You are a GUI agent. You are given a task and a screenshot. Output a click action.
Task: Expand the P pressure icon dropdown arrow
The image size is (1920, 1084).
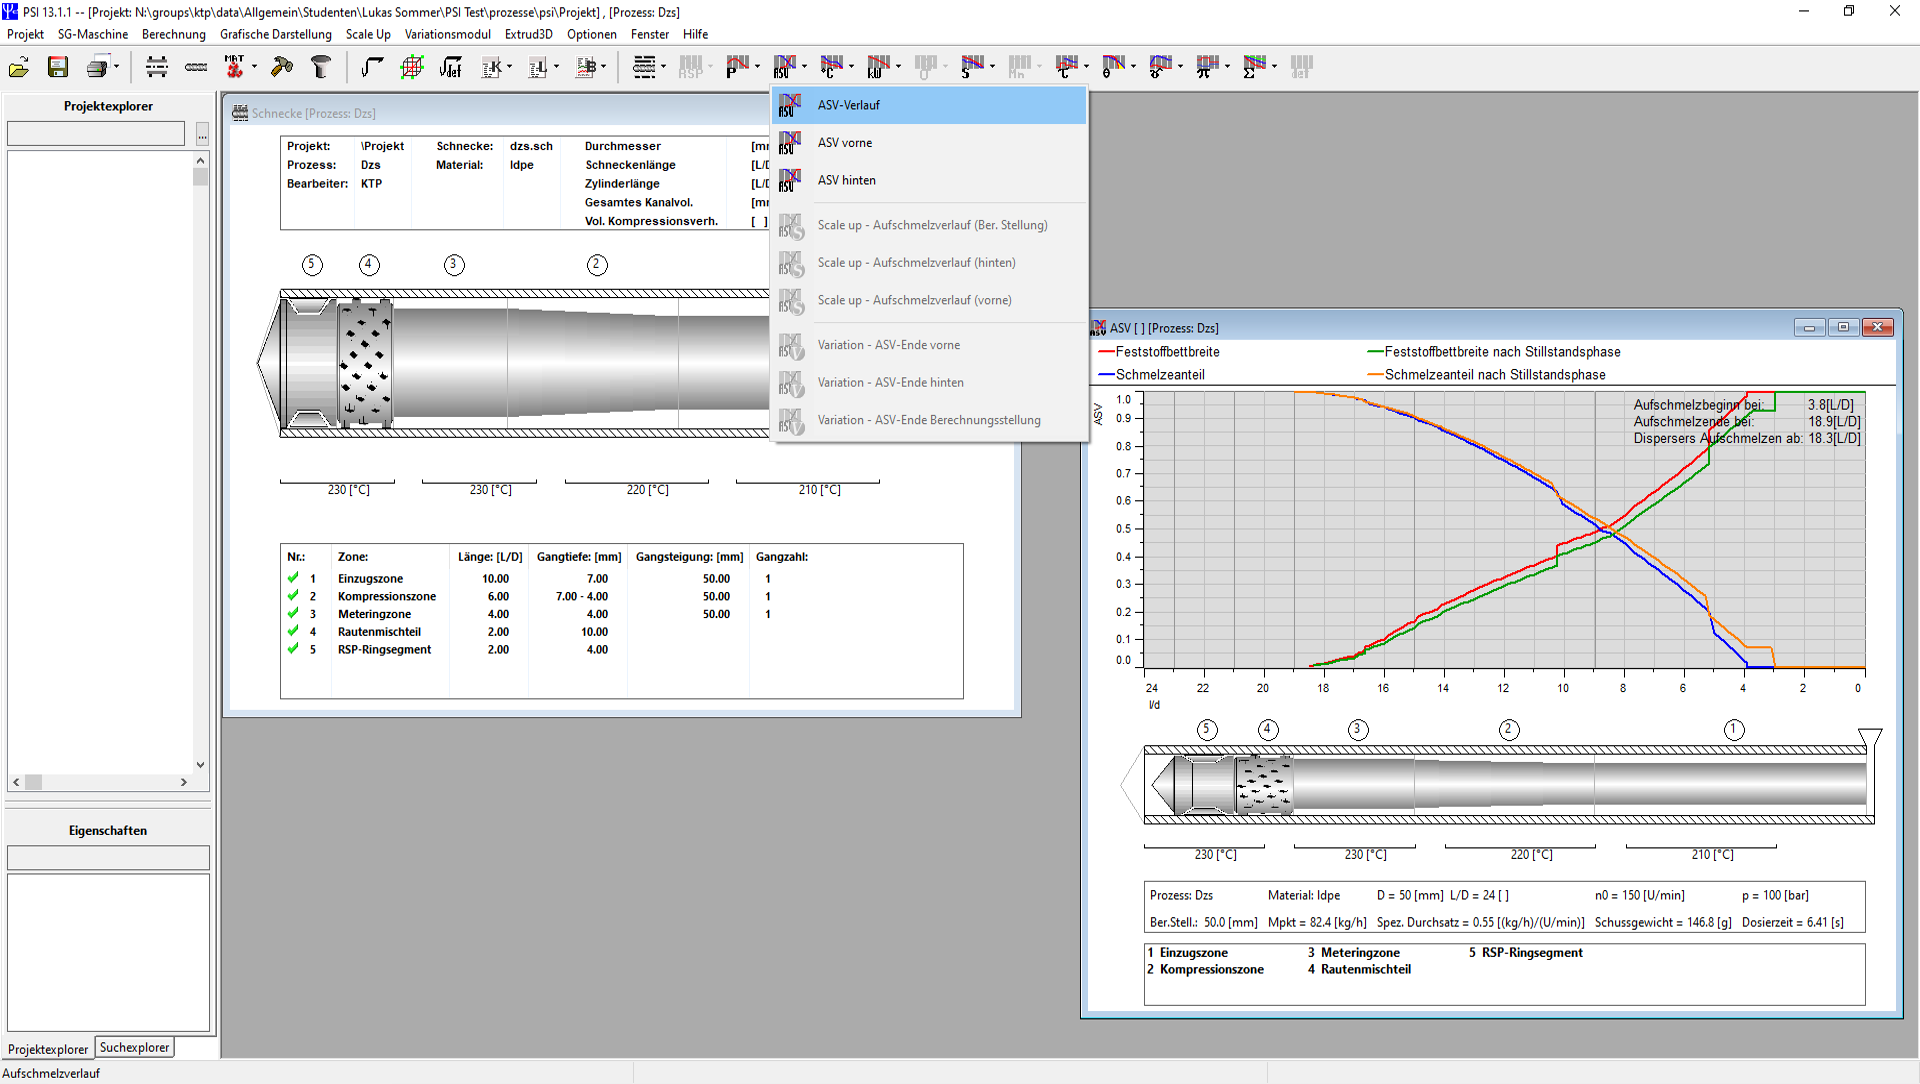(x=757, y=67)
